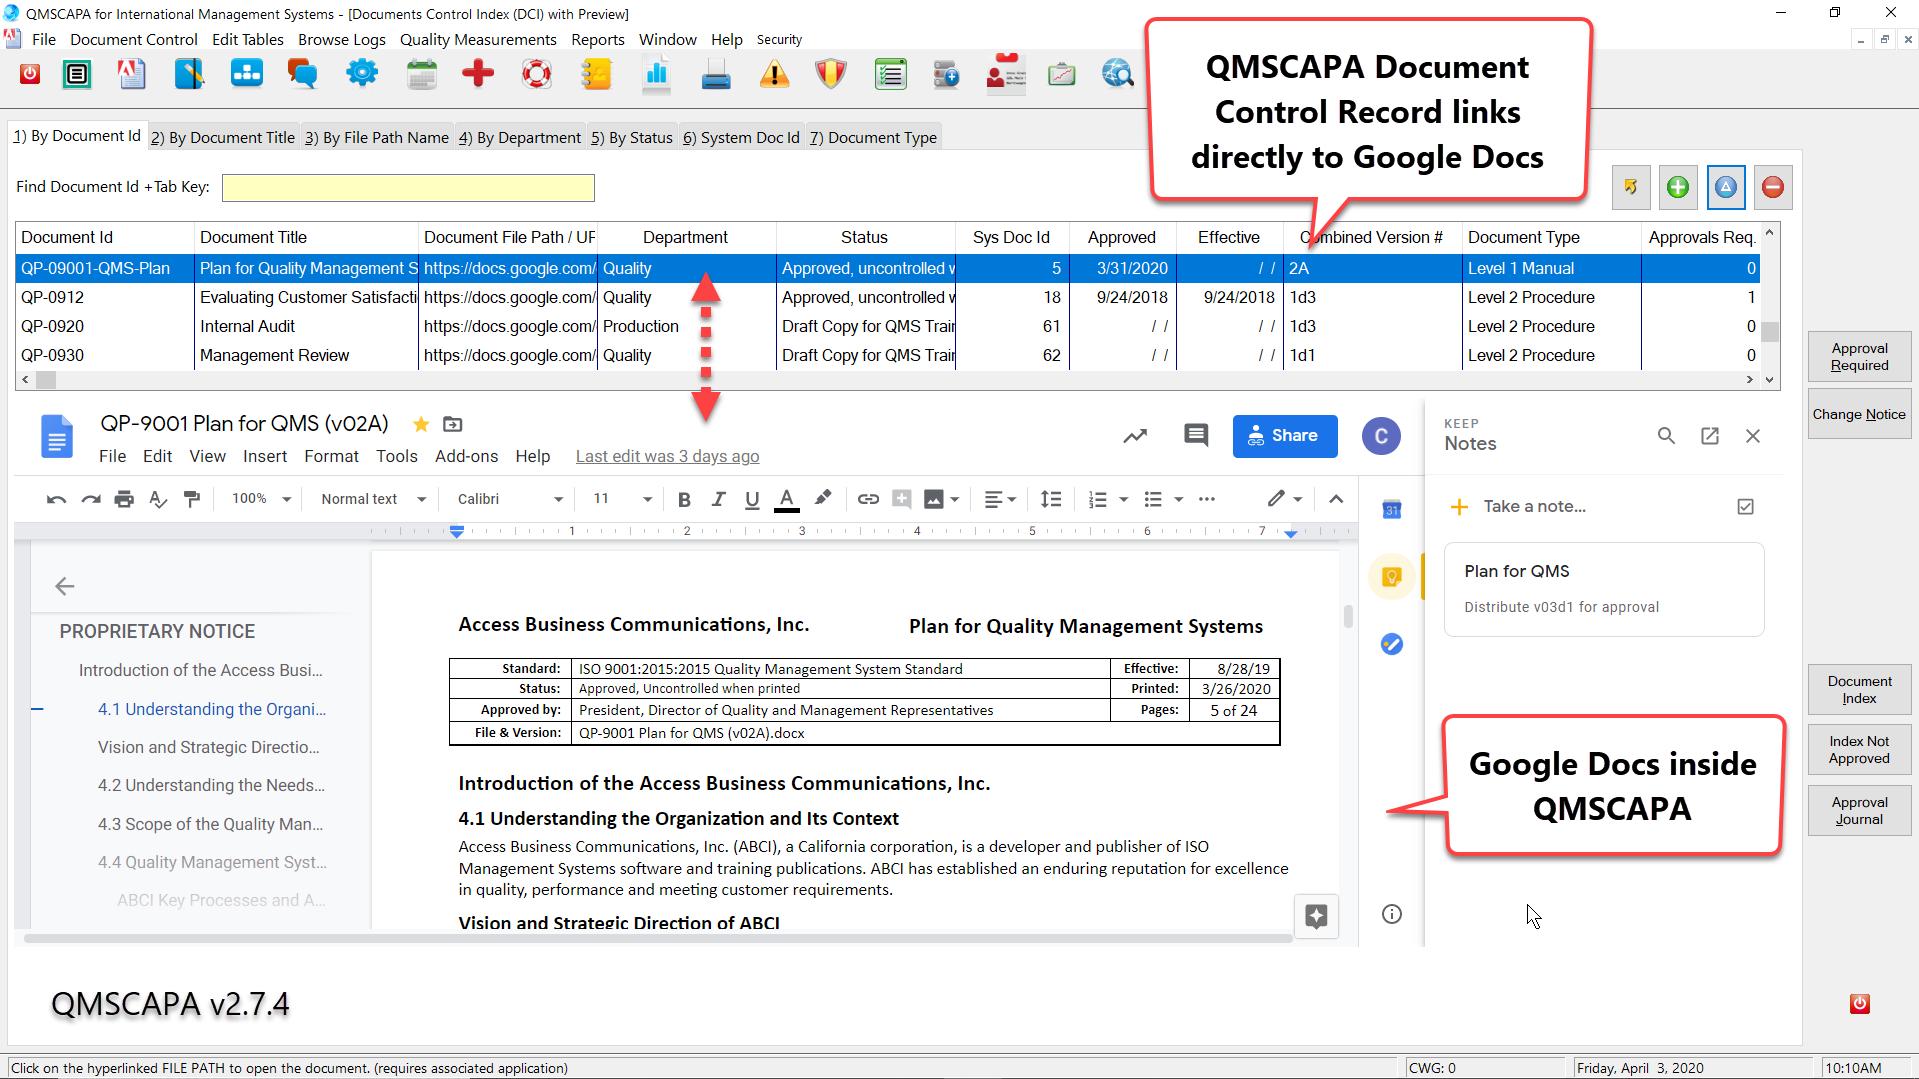Expand the Calibri font dropdown

(x=510, y=499)
